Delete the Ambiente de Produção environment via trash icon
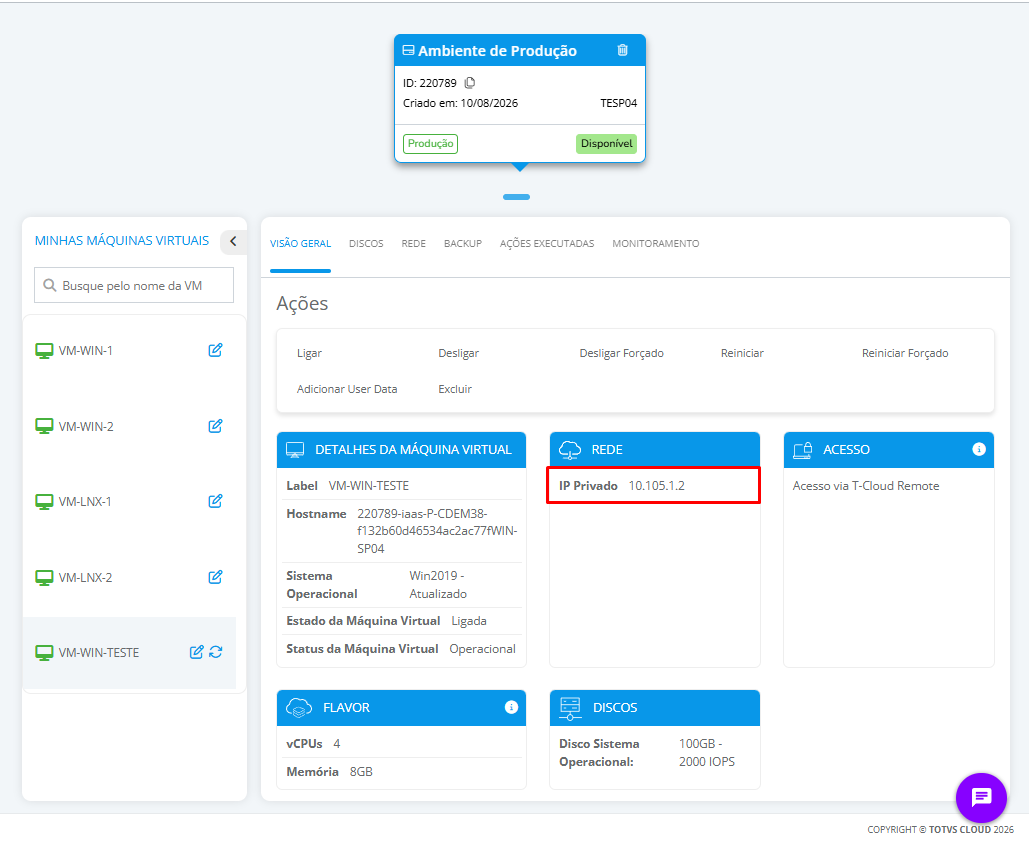This screenshot has width=1029, height=844. pyautogui.click(x=622, y=50)
